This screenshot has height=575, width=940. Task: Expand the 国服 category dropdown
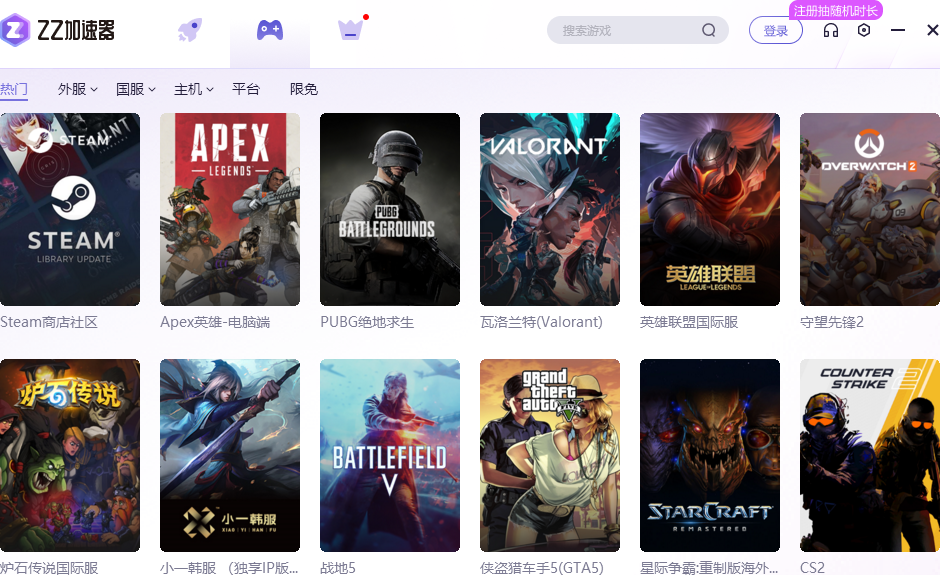136,89
